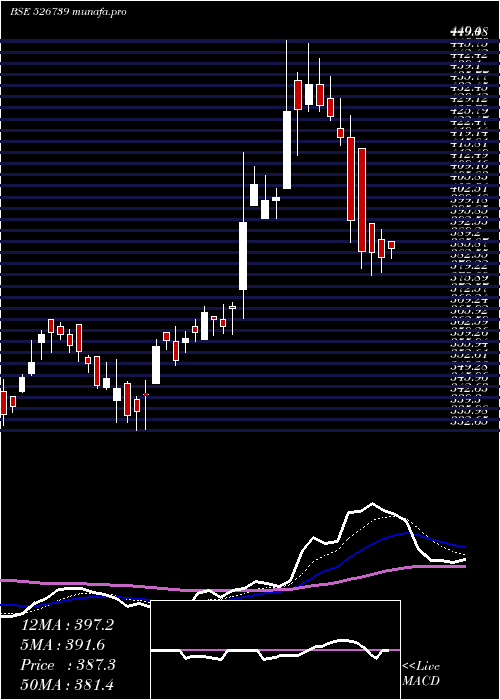Click the white MACD line in inset panel
This screenshot has height=700, width=500.
click(270, 650)
